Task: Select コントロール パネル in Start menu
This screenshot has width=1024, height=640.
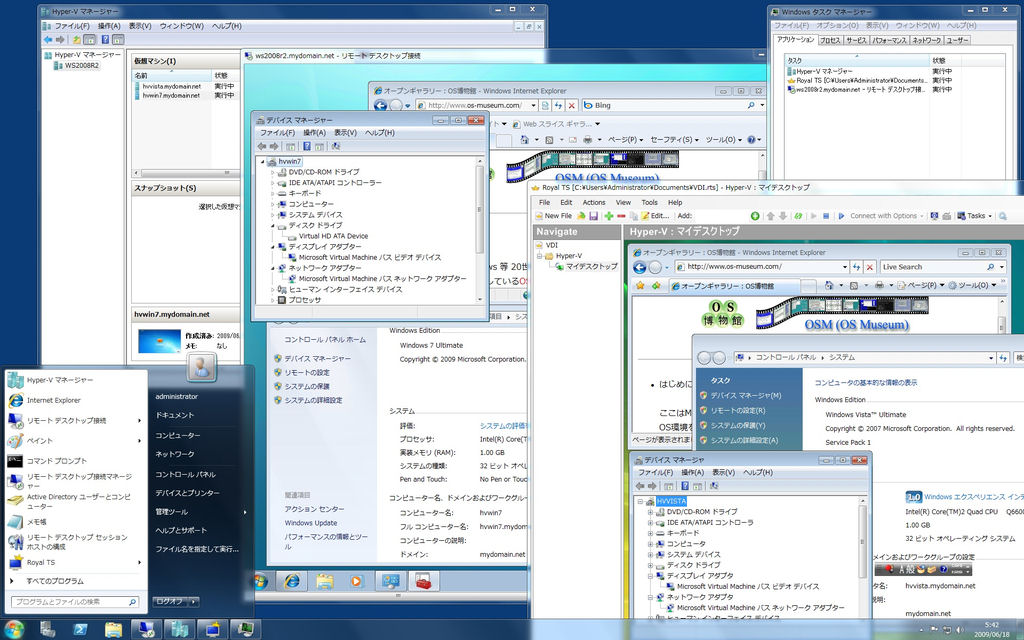Action: coord(185,474)
